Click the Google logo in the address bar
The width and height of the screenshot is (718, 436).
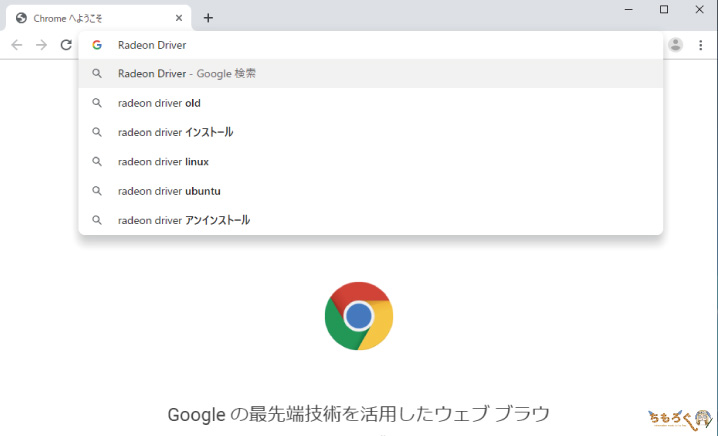97,45
